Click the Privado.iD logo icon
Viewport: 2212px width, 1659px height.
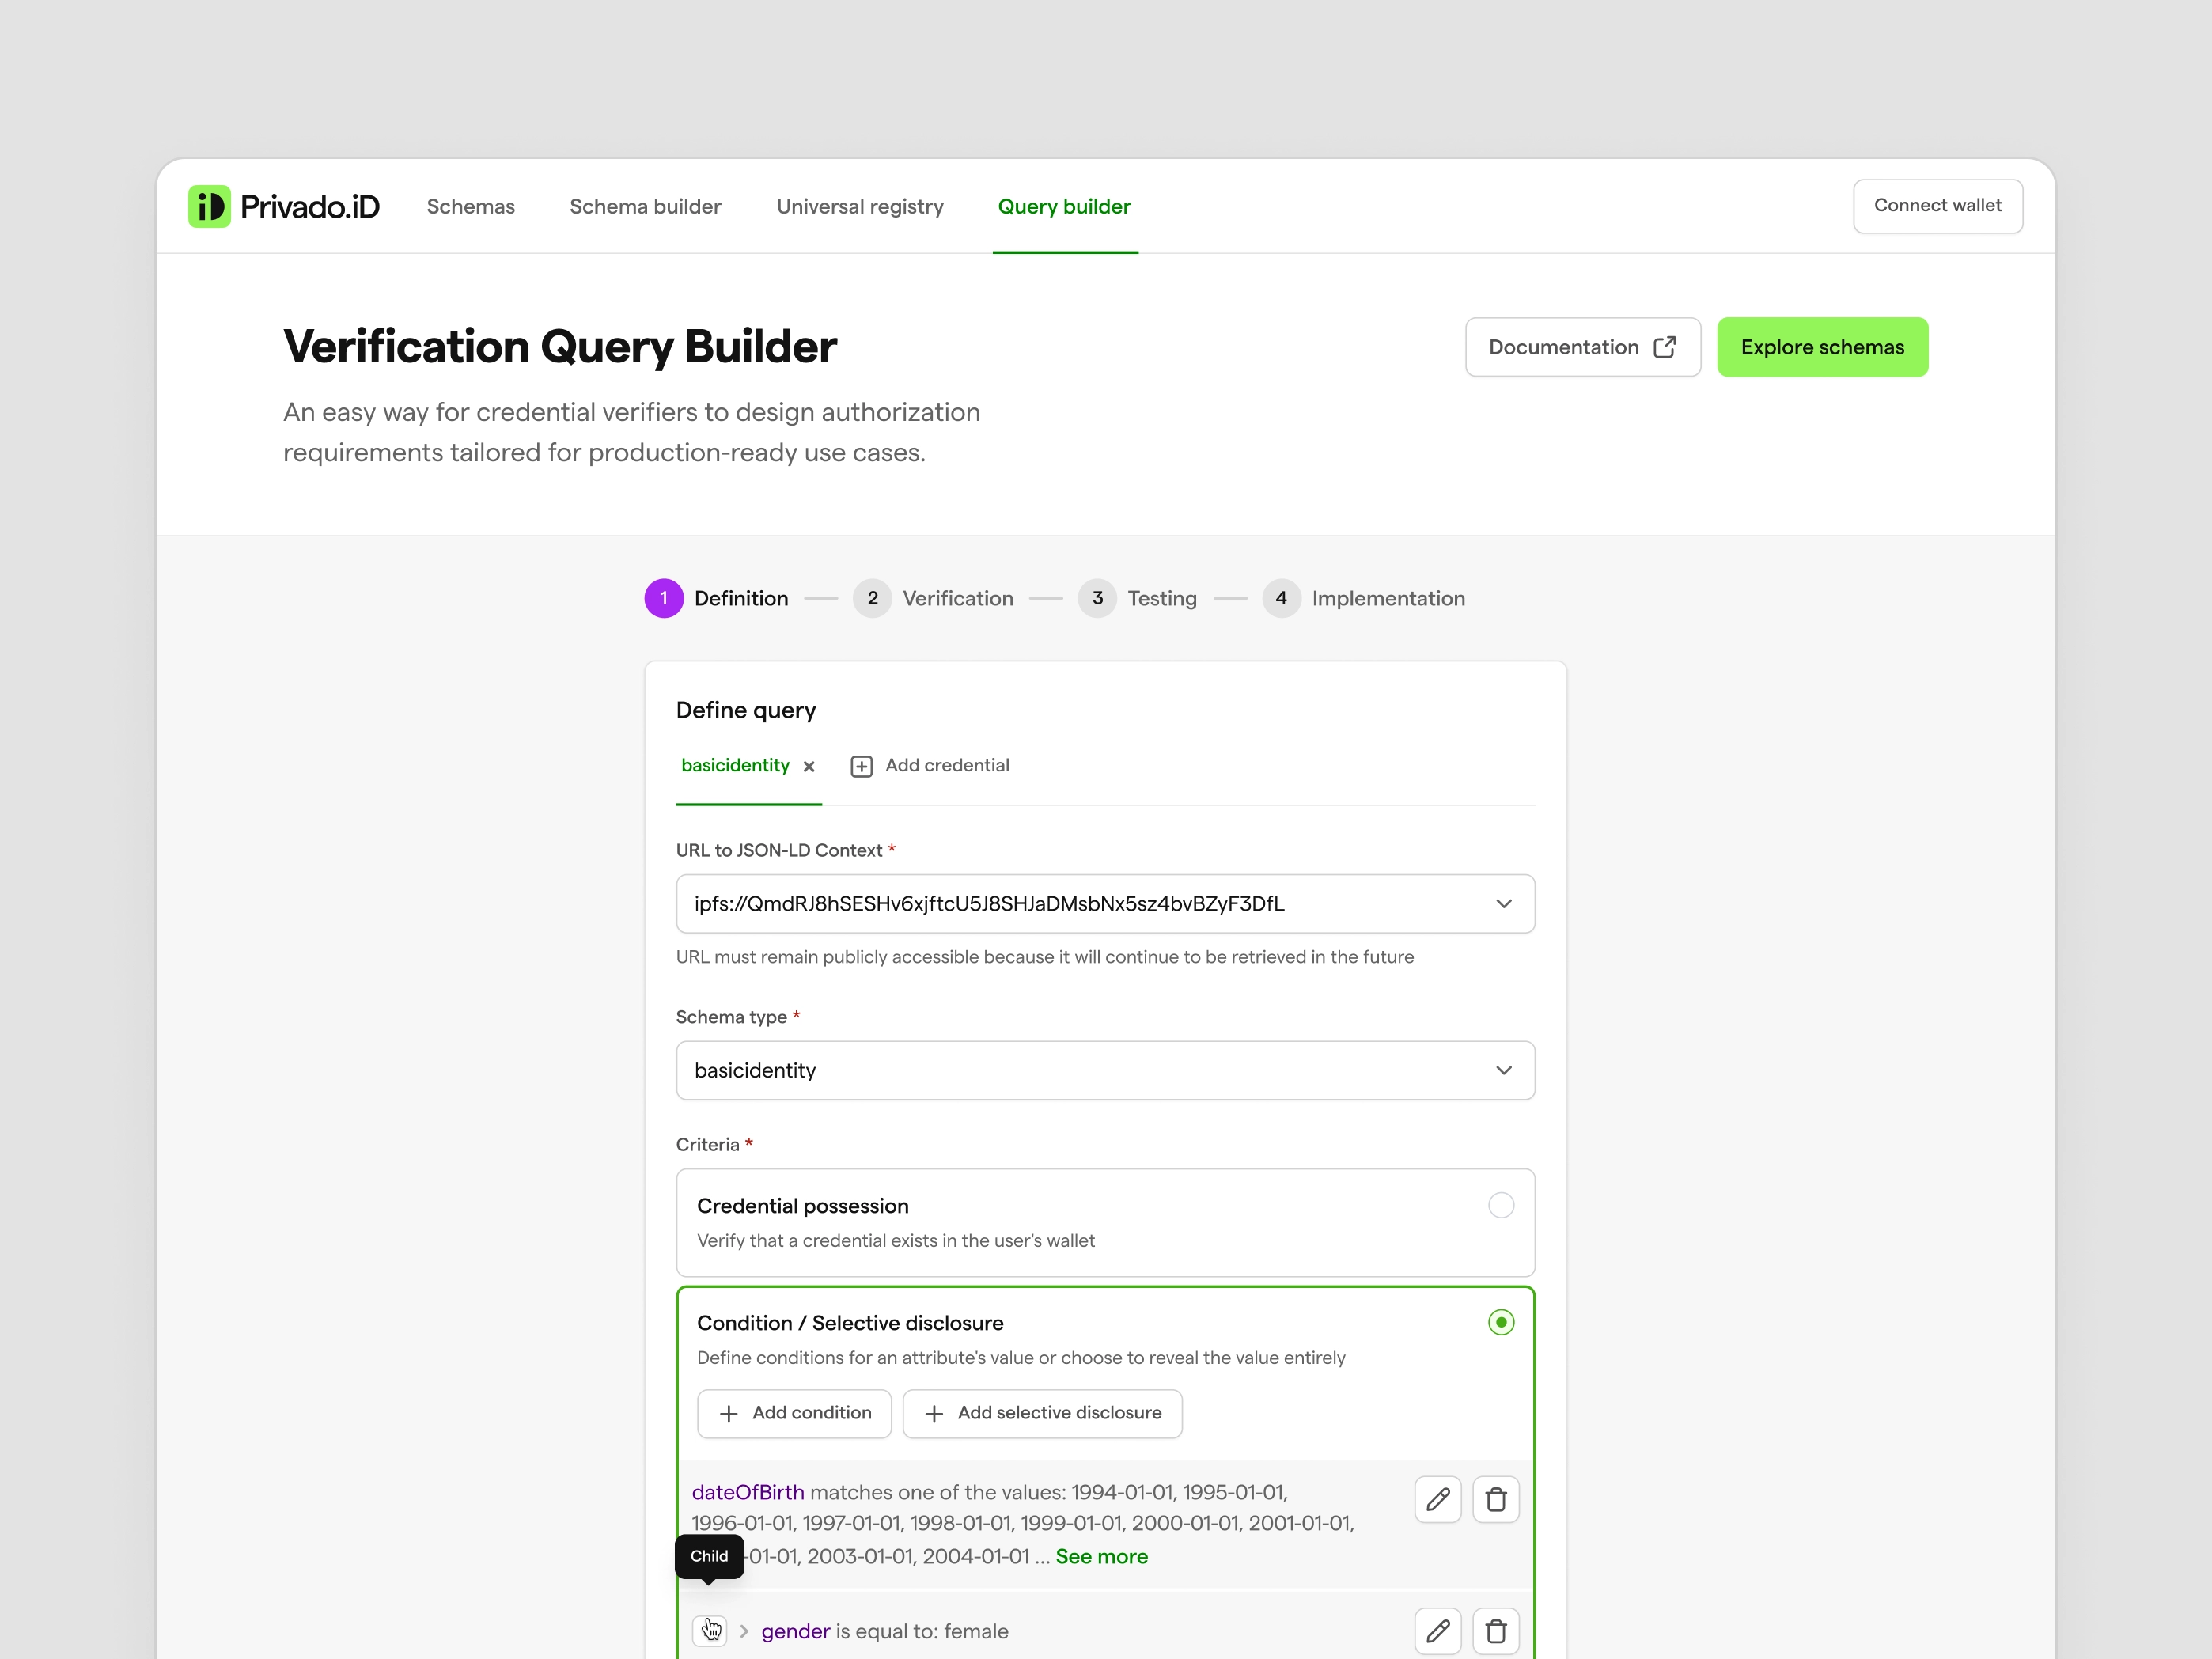pos(209,206)
